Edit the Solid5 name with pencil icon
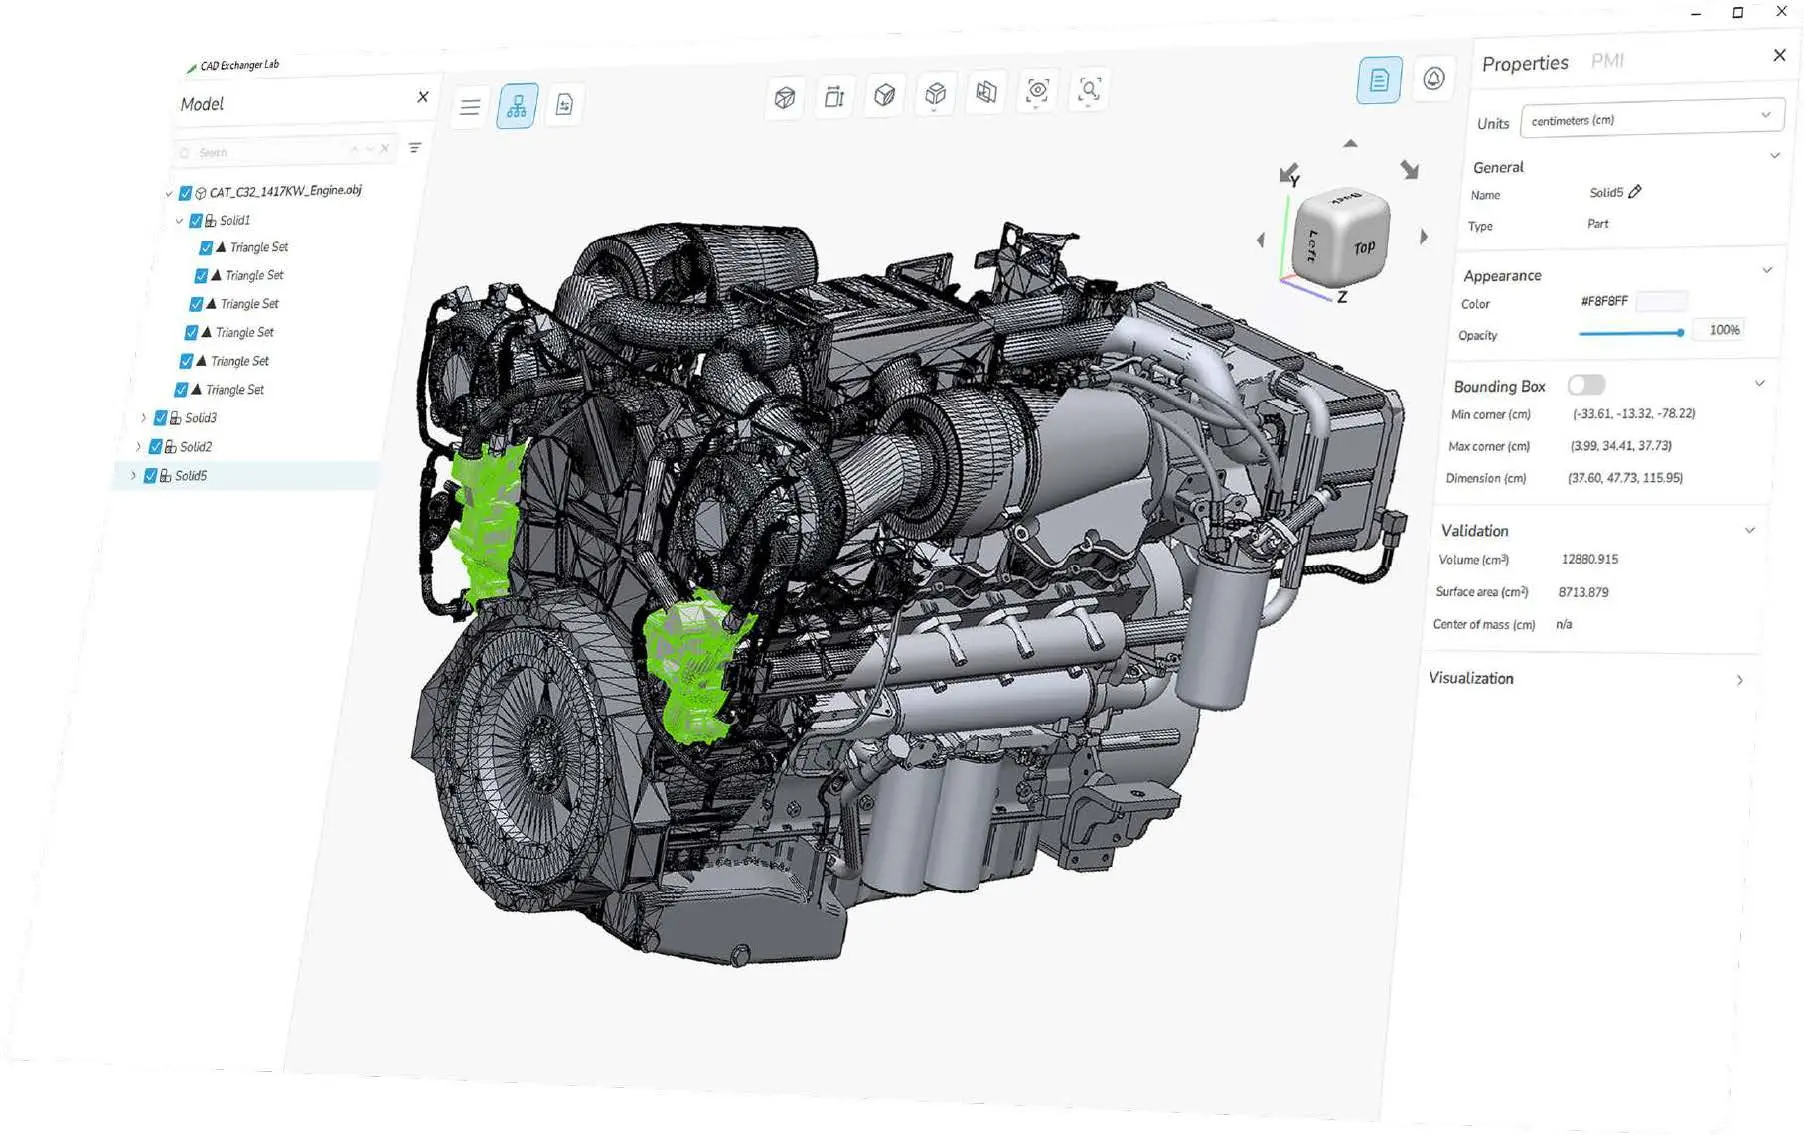This screenshot has height=1135, width=1804. click(x=1635, y=192)
